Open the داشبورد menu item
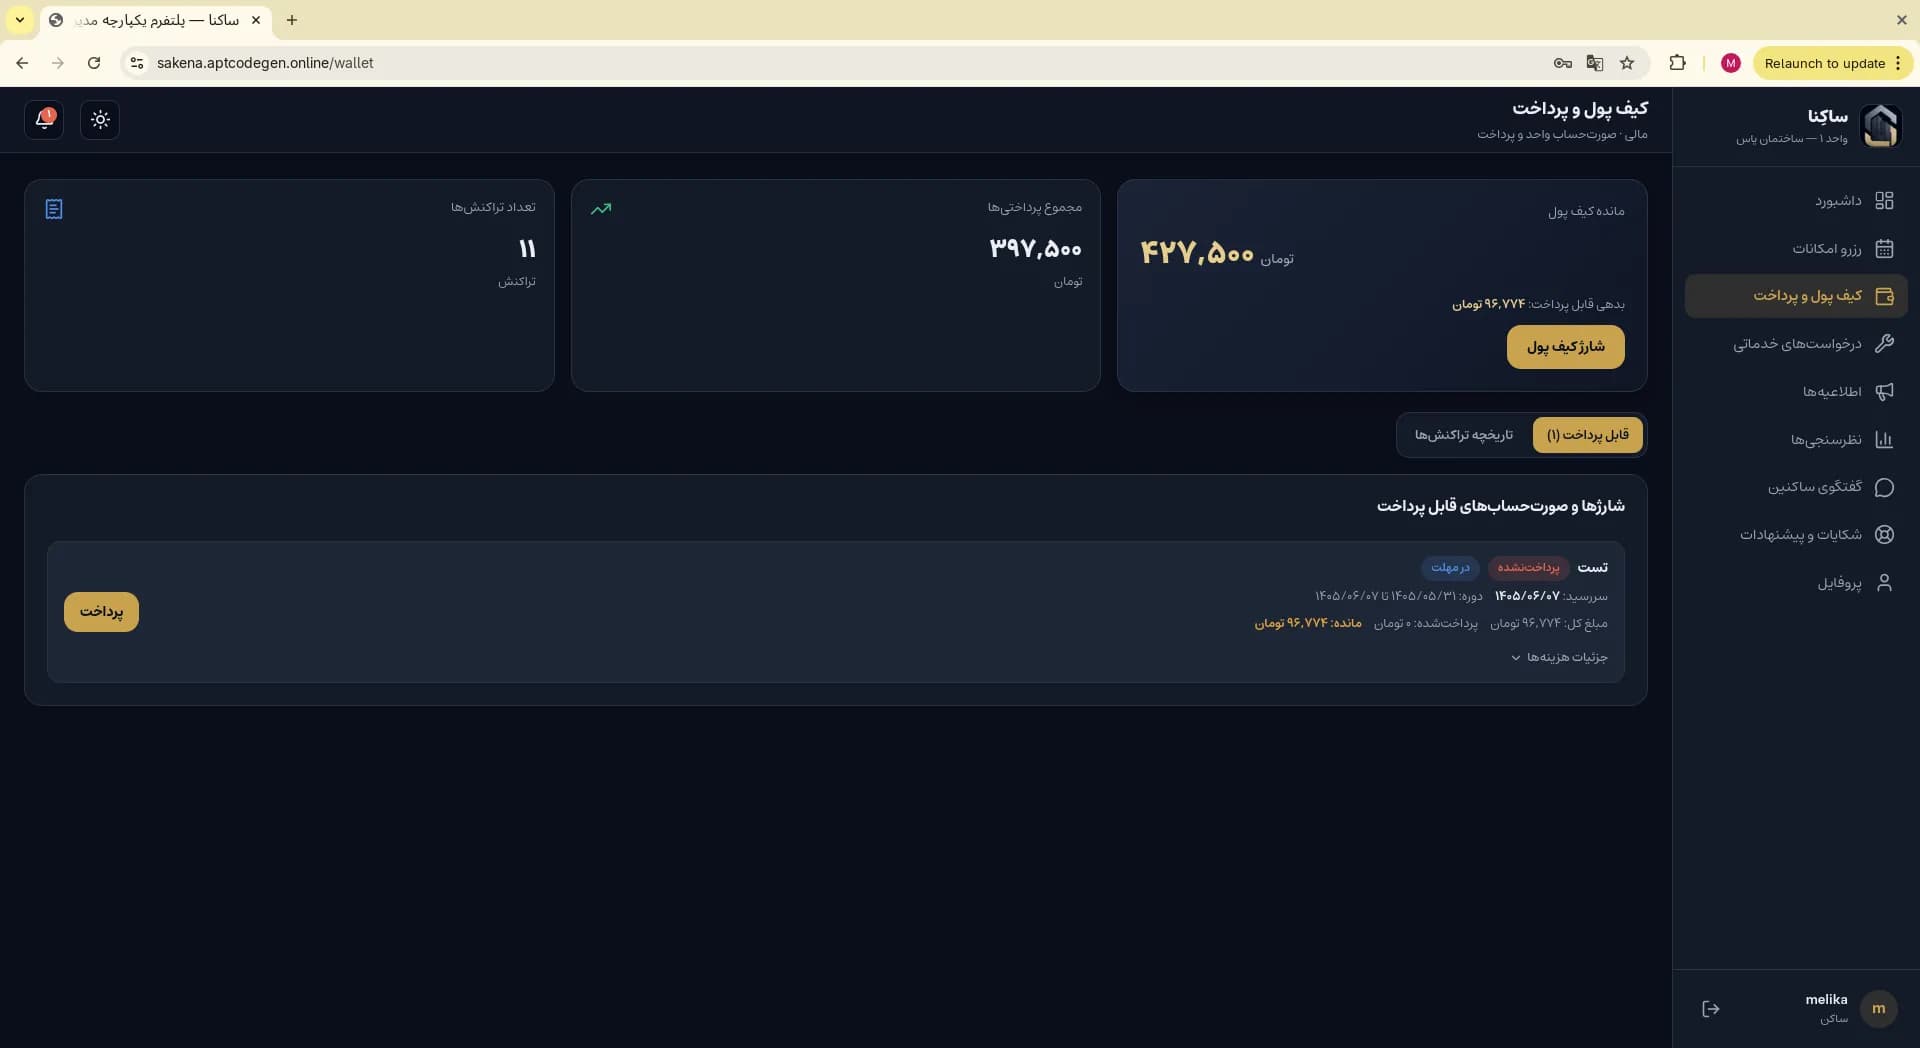The height and width of the screenshot is (1048, 1920). click(x=1796, y=201)
